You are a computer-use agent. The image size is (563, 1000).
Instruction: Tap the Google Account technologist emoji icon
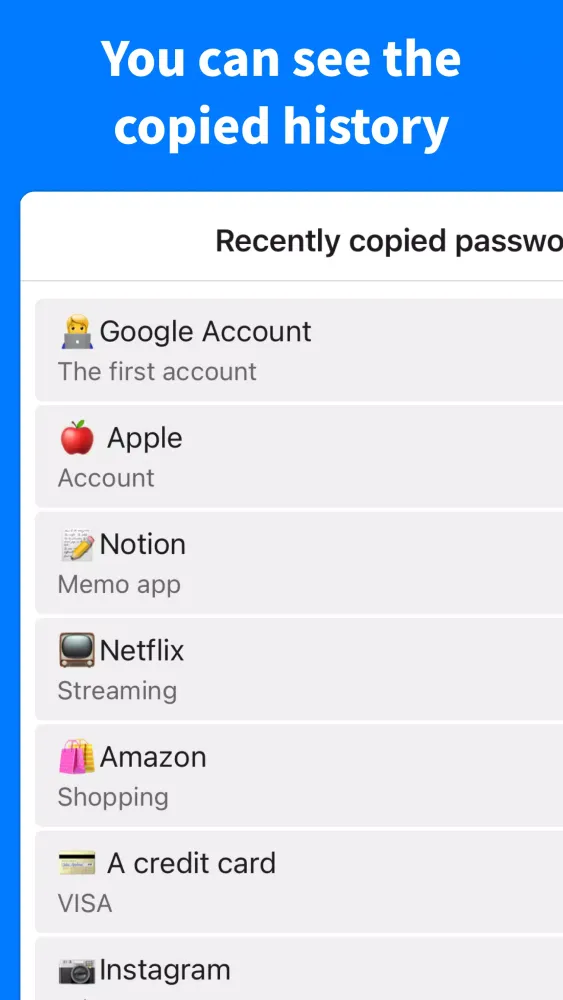[77, 332]
